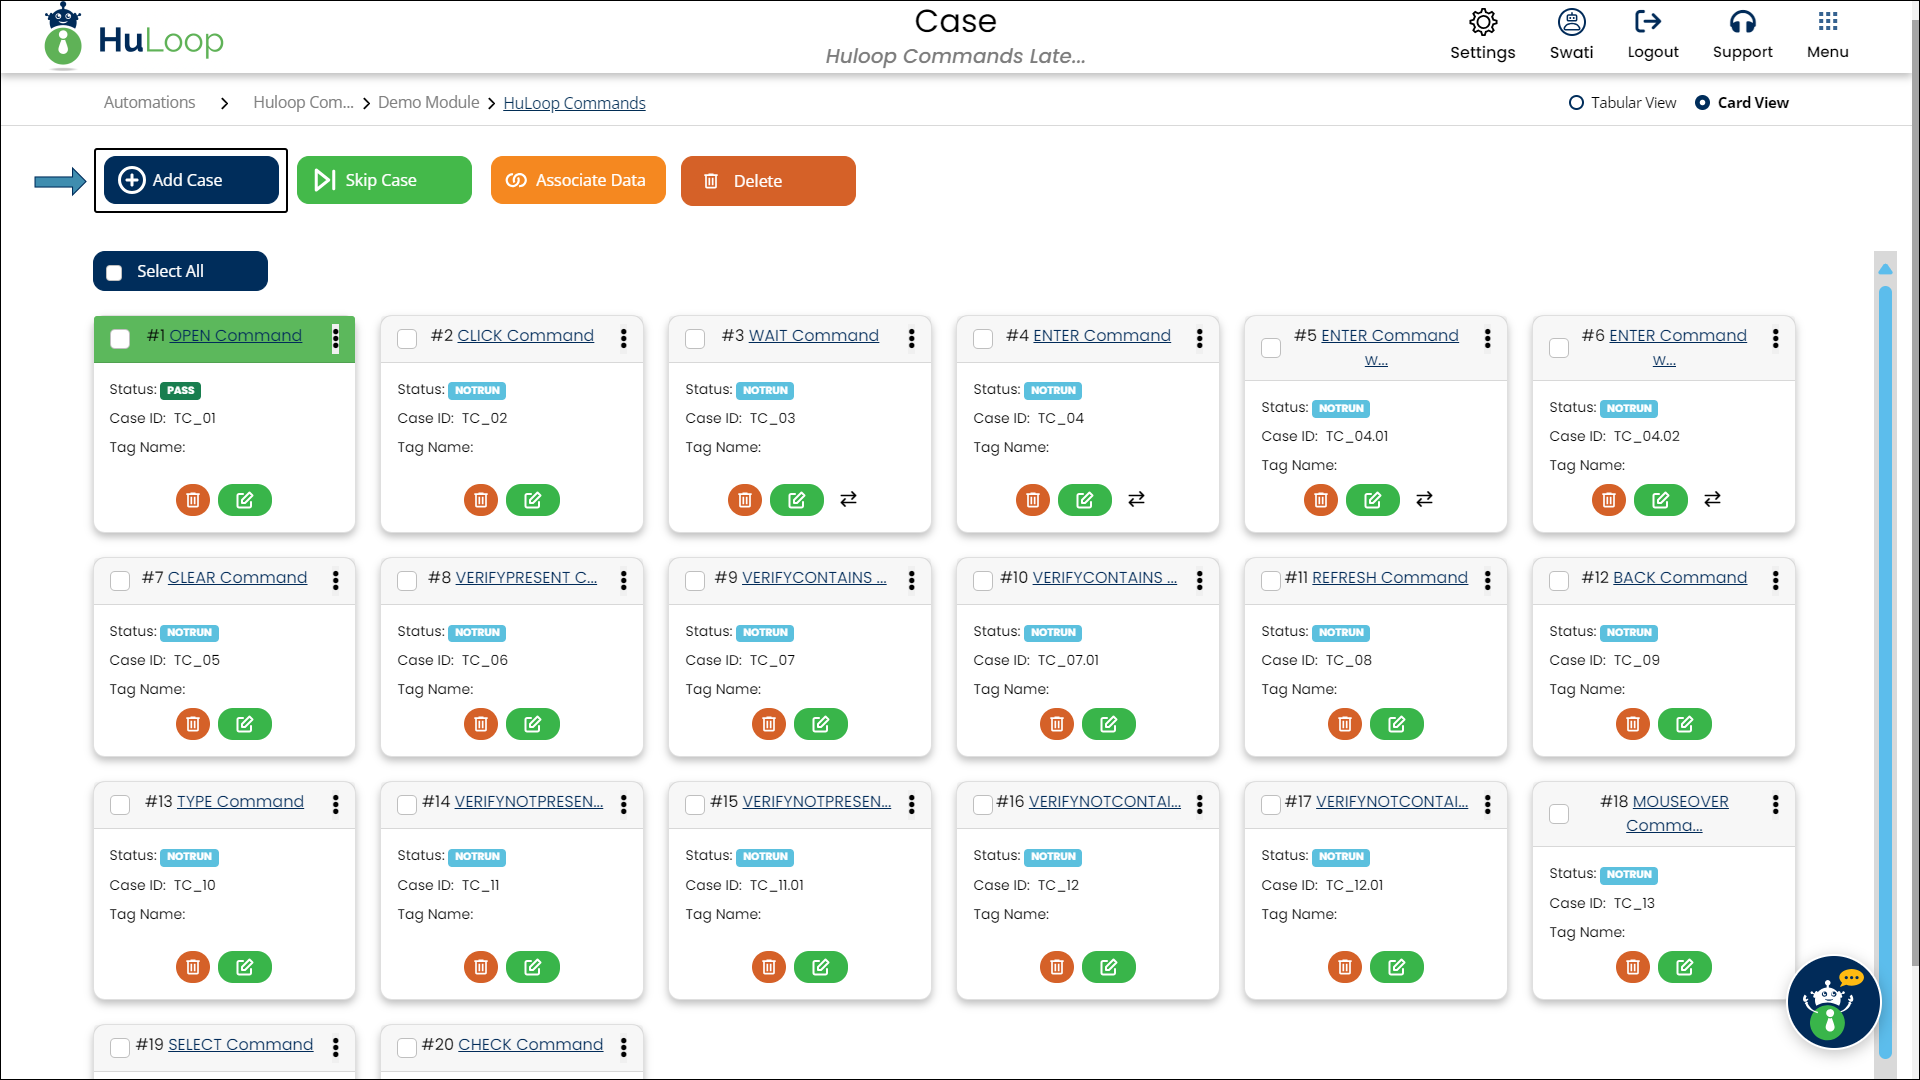
Task: Open three-dot menu on #12 BACK Command
Action: click(1776, 581)
